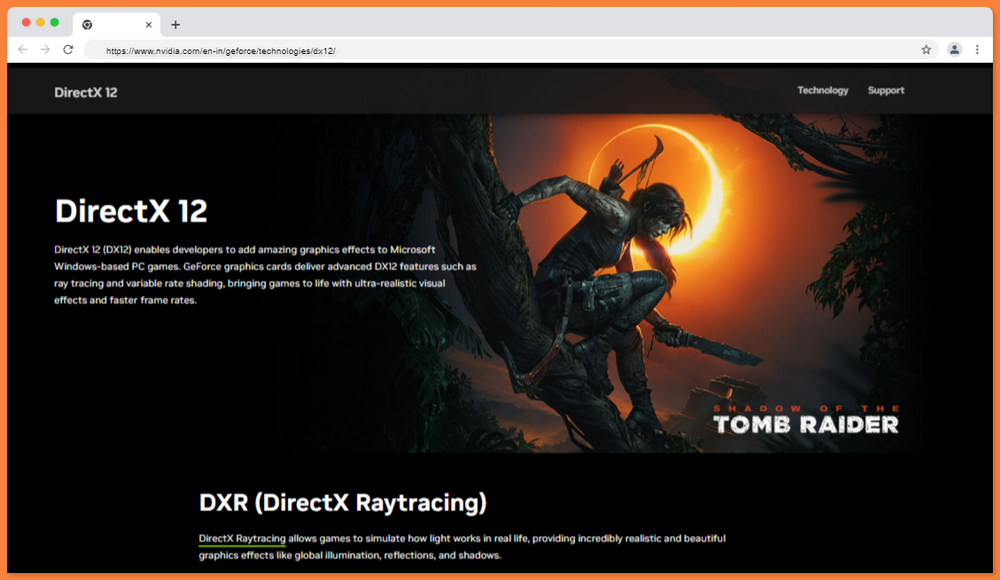Follow the underlined DirectX Raytracing link
Image resolution: width=1000 pixels, height=580 pixels.
point(242,539)
